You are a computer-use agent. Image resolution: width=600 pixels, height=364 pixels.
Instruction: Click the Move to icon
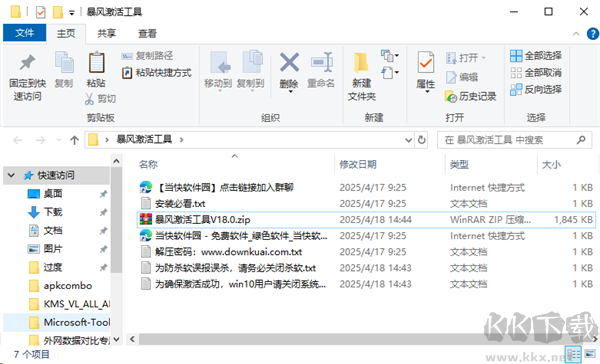[x=218, y=70]
